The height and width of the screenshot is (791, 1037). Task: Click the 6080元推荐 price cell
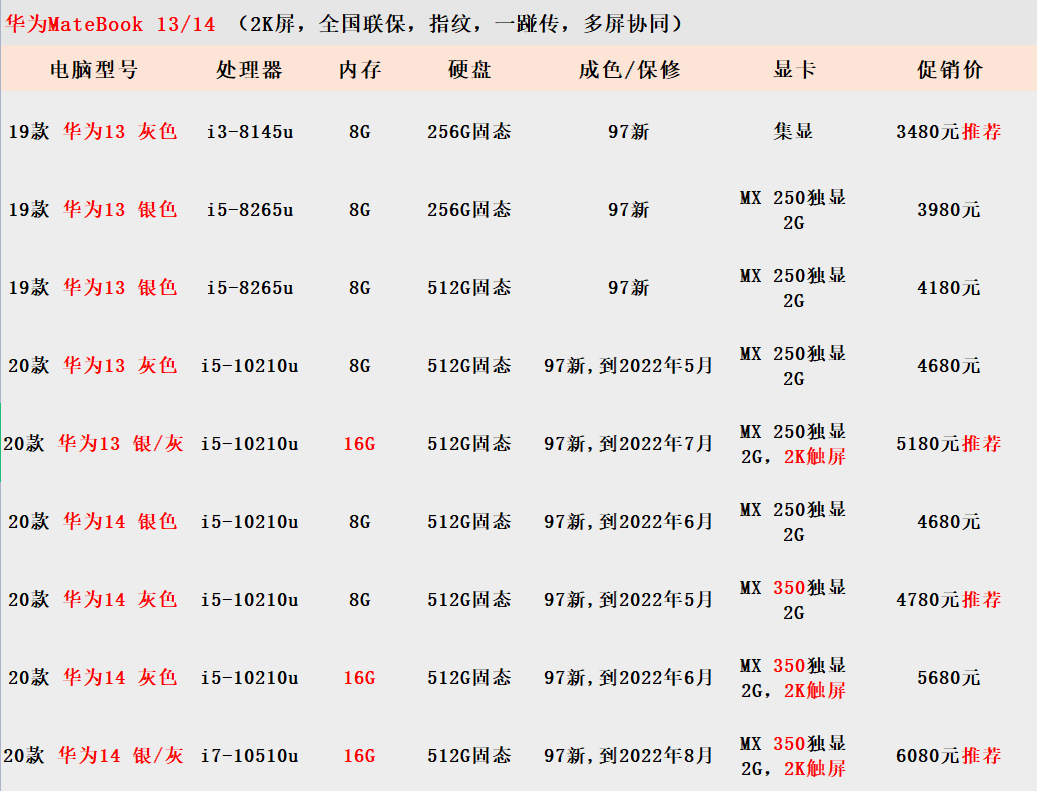click(948, 755)
